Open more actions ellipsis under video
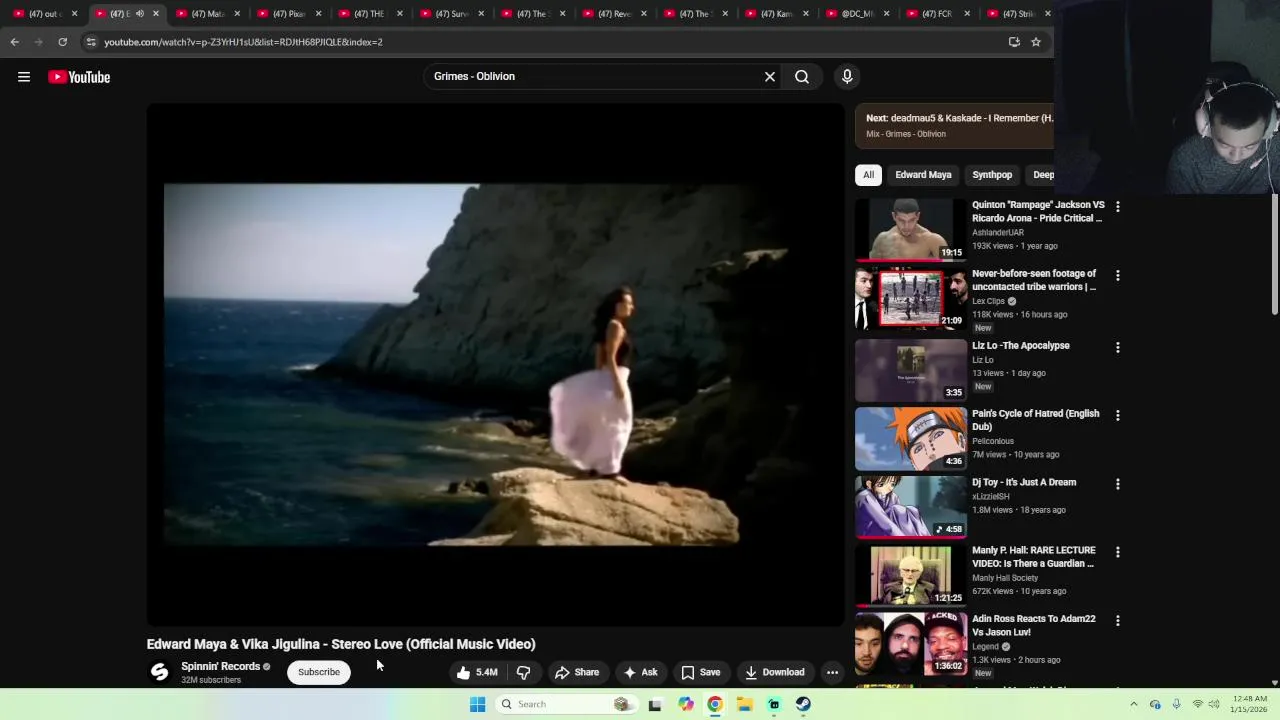 832,672
